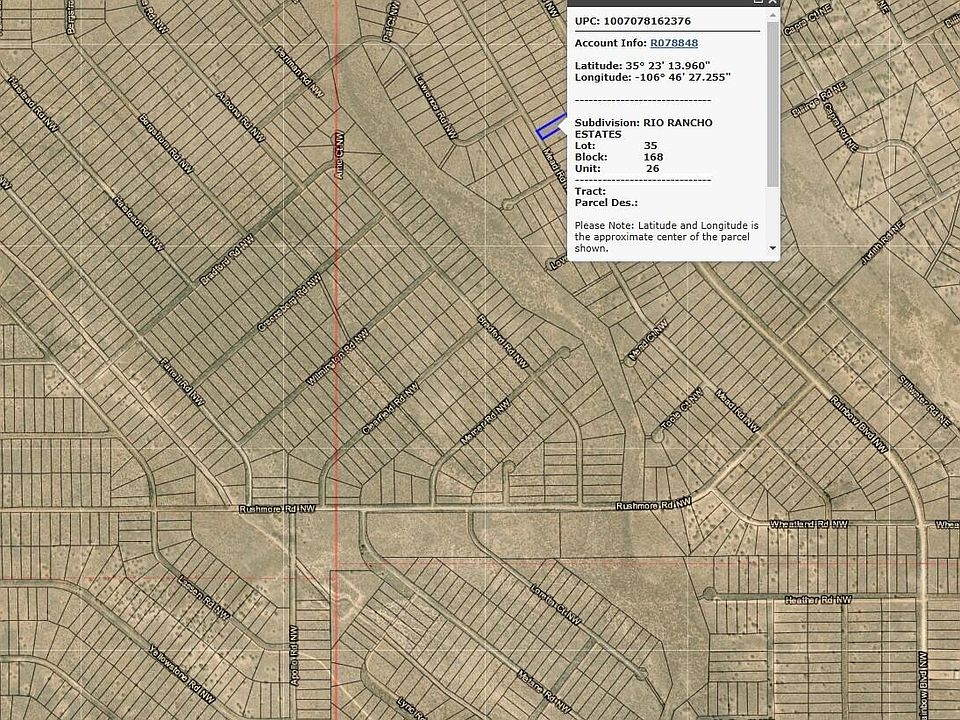Click the Mercer Rd NW road label
This screenshot has height=720, width=960.
(485, 423)
